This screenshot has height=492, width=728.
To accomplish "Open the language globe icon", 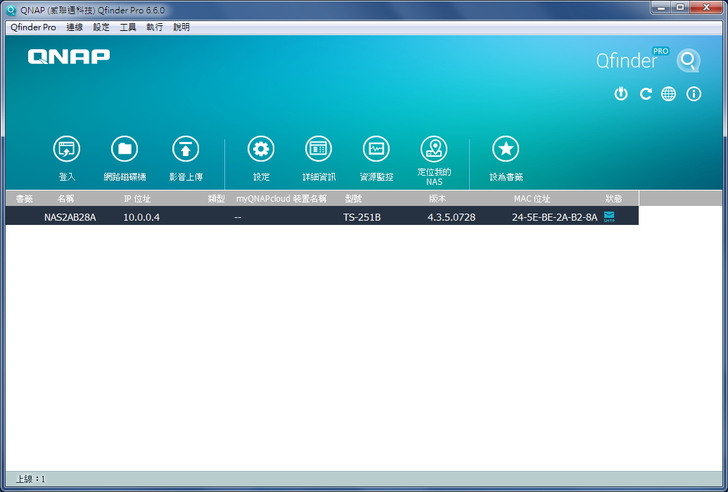I will coord(669,94).
